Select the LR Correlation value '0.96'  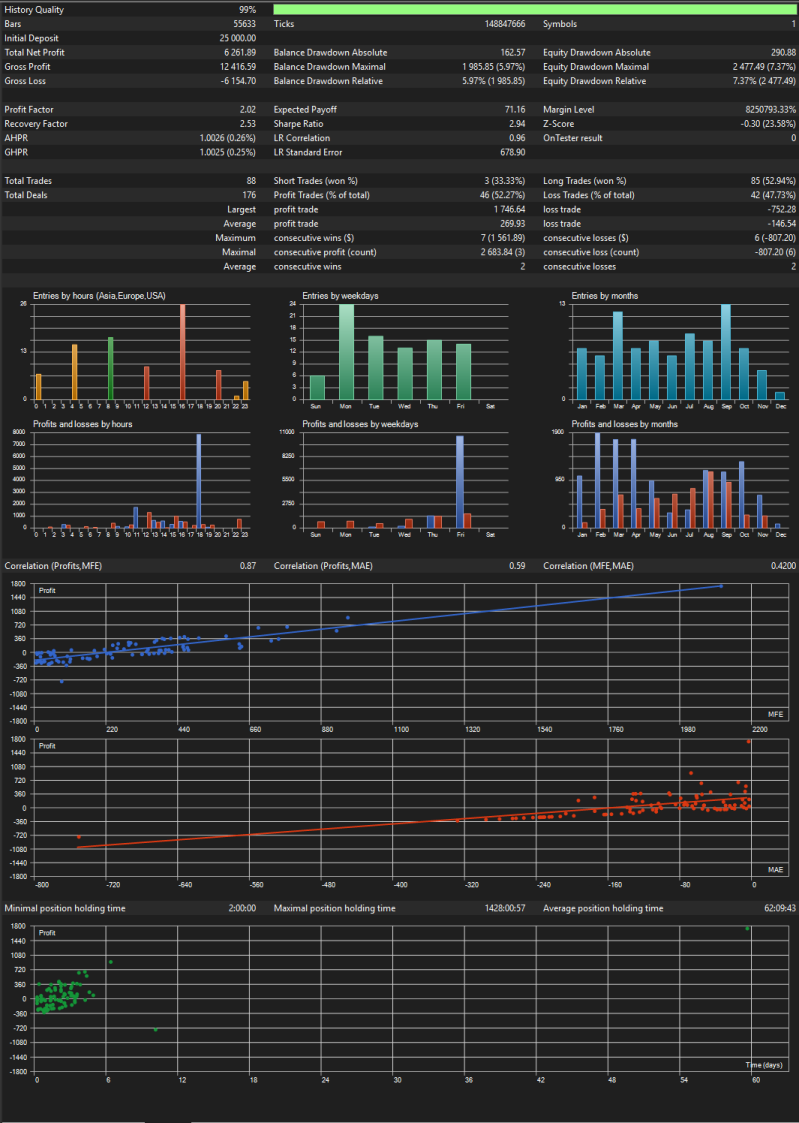[517, 138]
